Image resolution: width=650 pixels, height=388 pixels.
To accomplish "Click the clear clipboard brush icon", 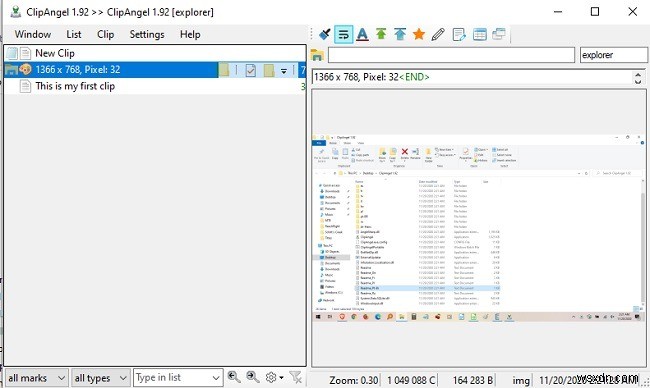I will [x=325, y=34].
